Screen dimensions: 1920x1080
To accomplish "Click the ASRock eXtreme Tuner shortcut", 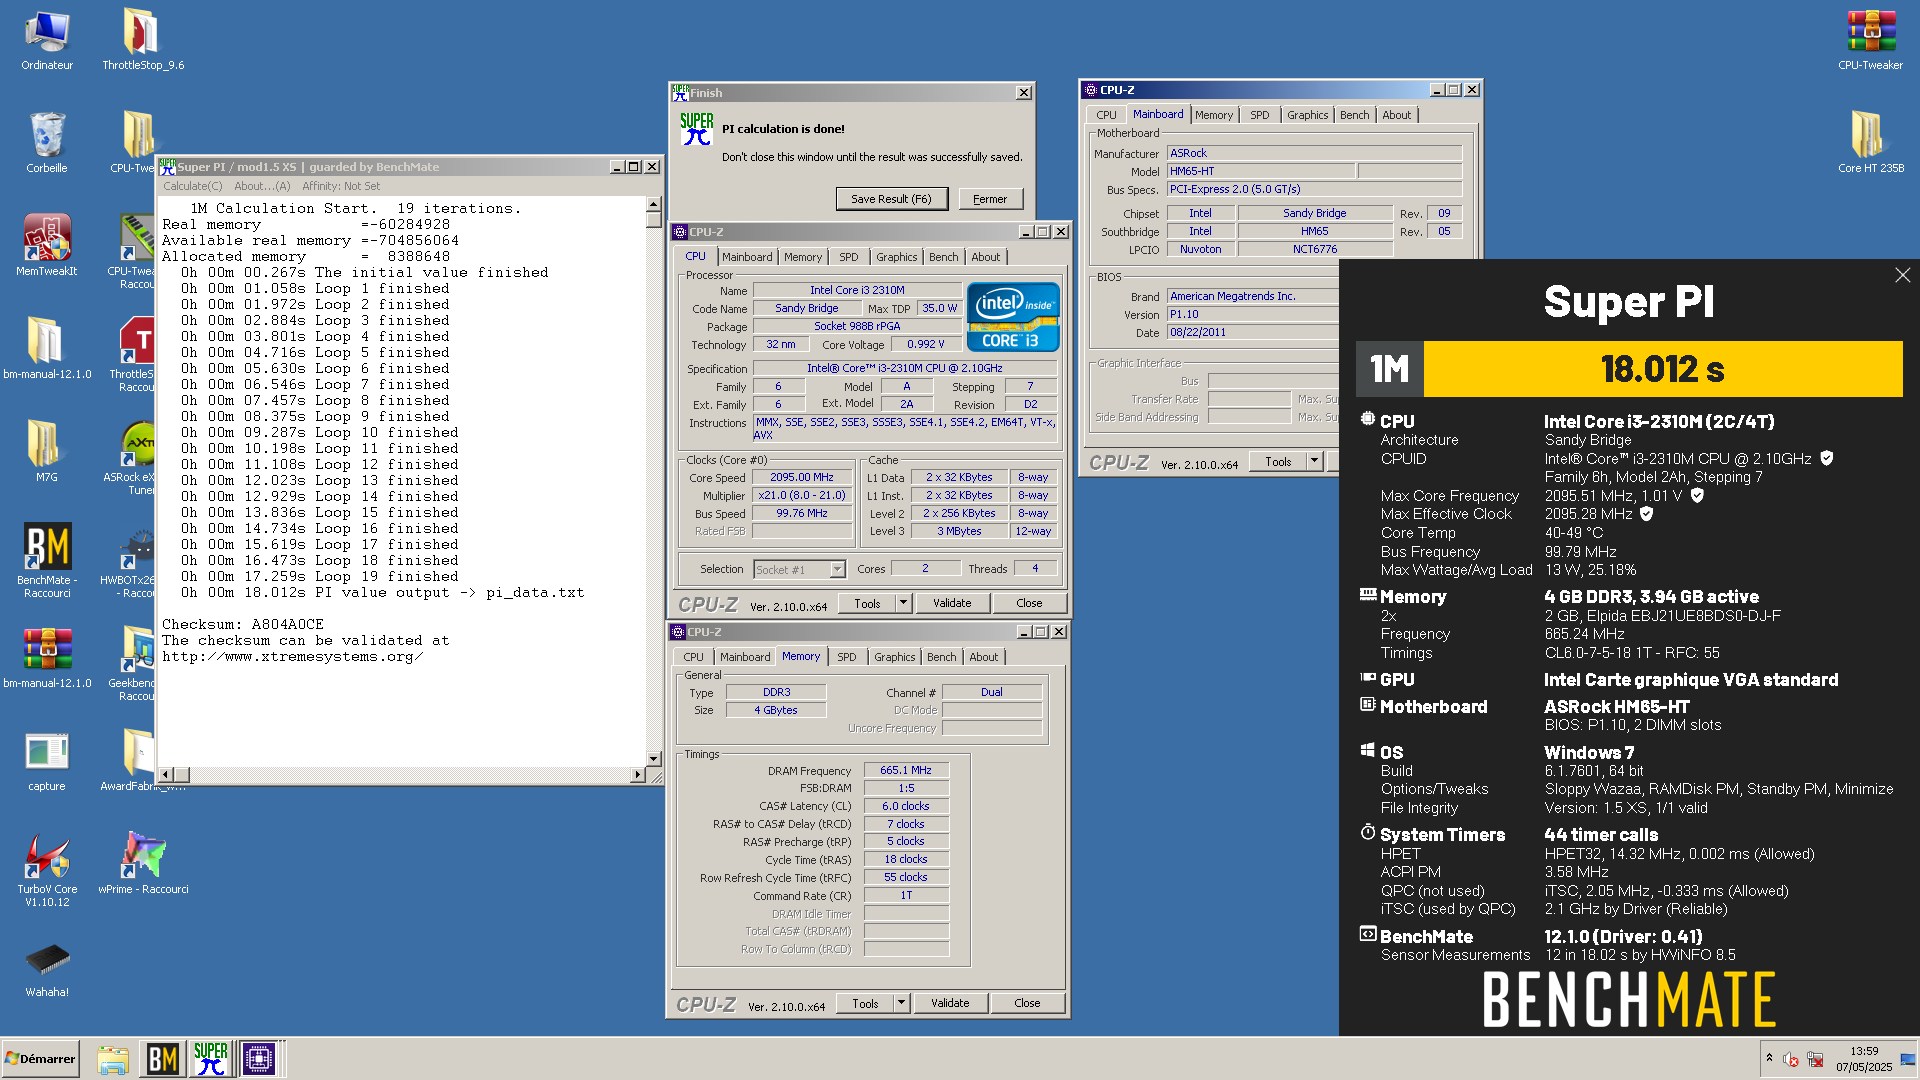I will point(139,457).
